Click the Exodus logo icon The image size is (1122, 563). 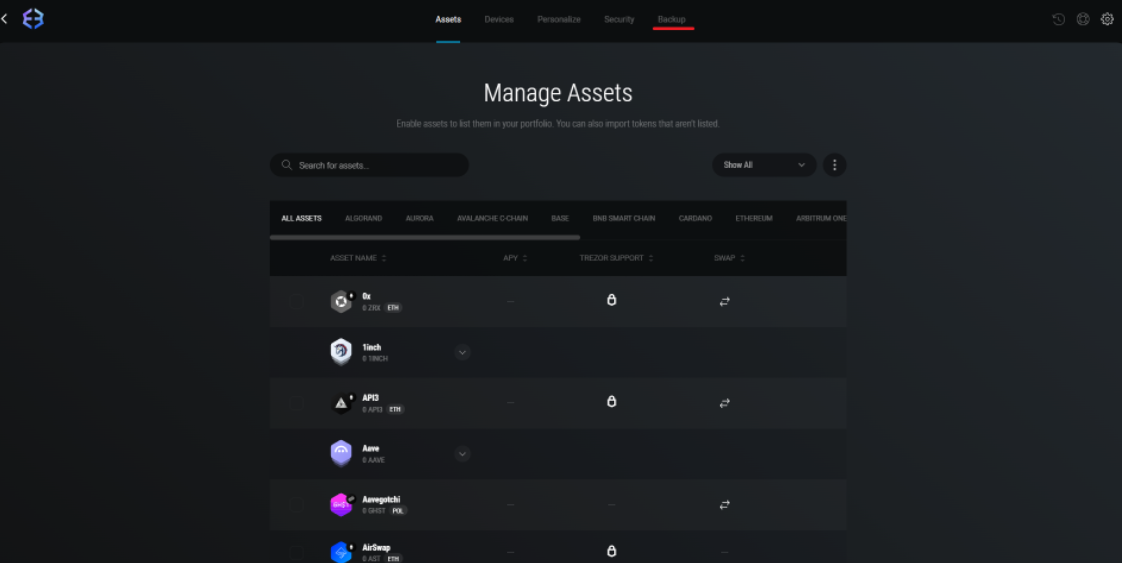[x=33, y=19]
